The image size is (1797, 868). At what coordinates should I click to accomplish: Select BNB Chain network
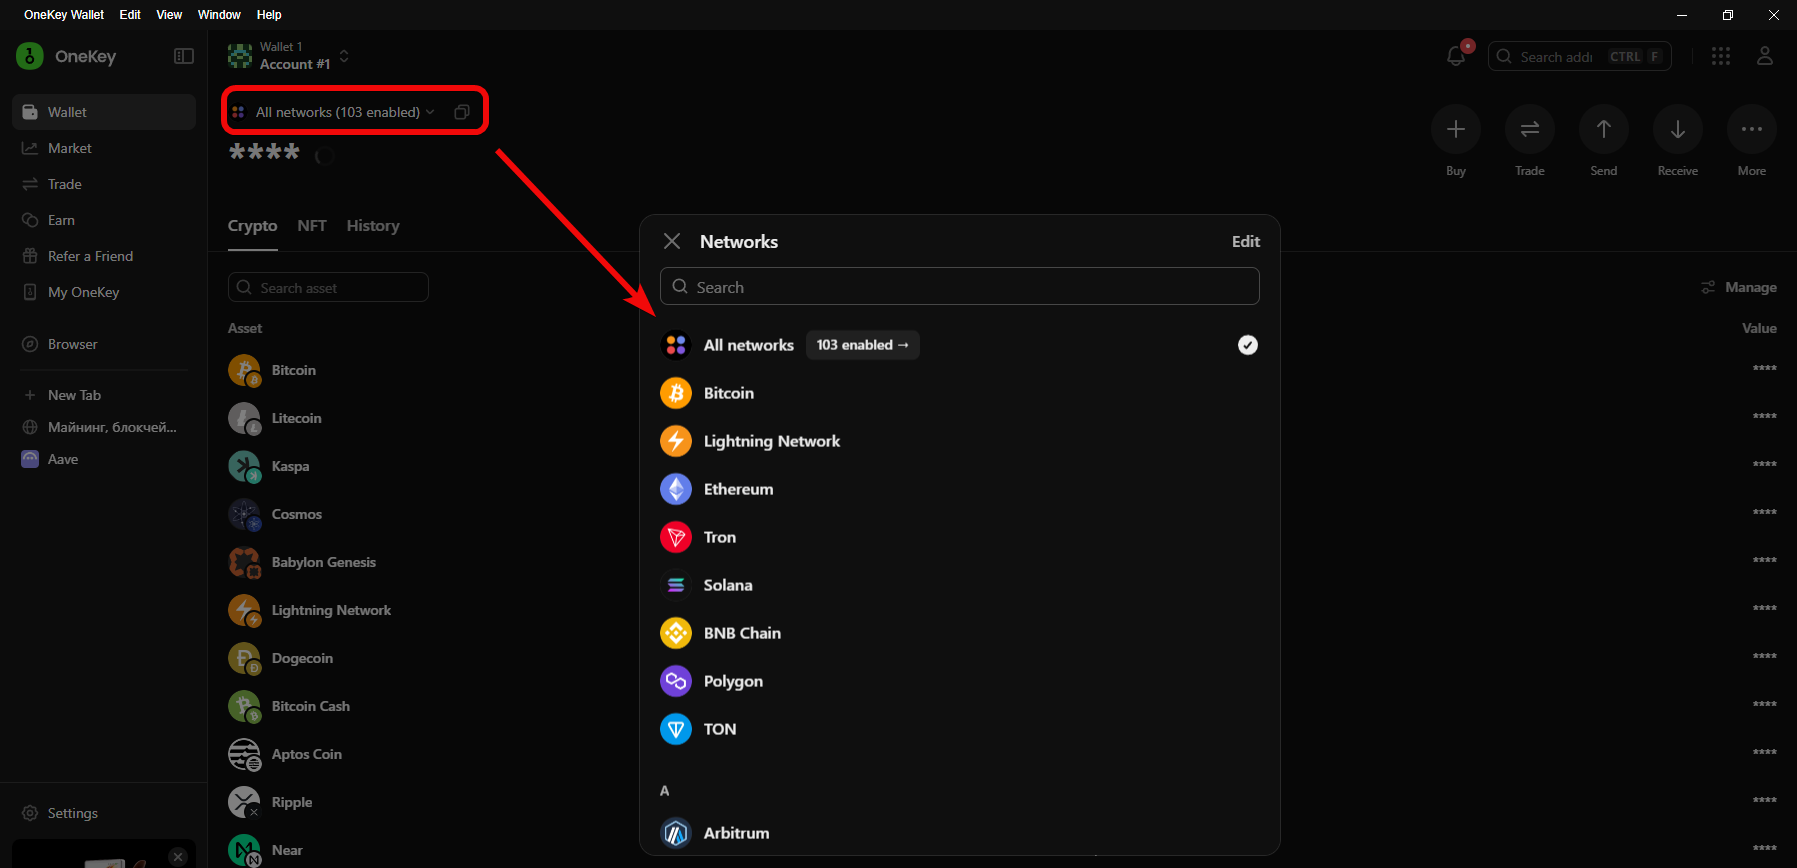tap(959, 633)
